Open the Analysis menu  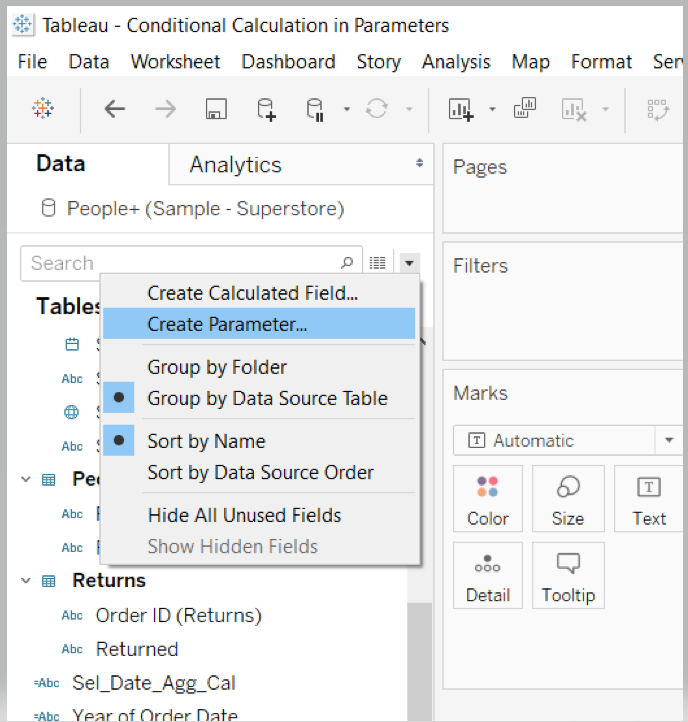point(456,62)
